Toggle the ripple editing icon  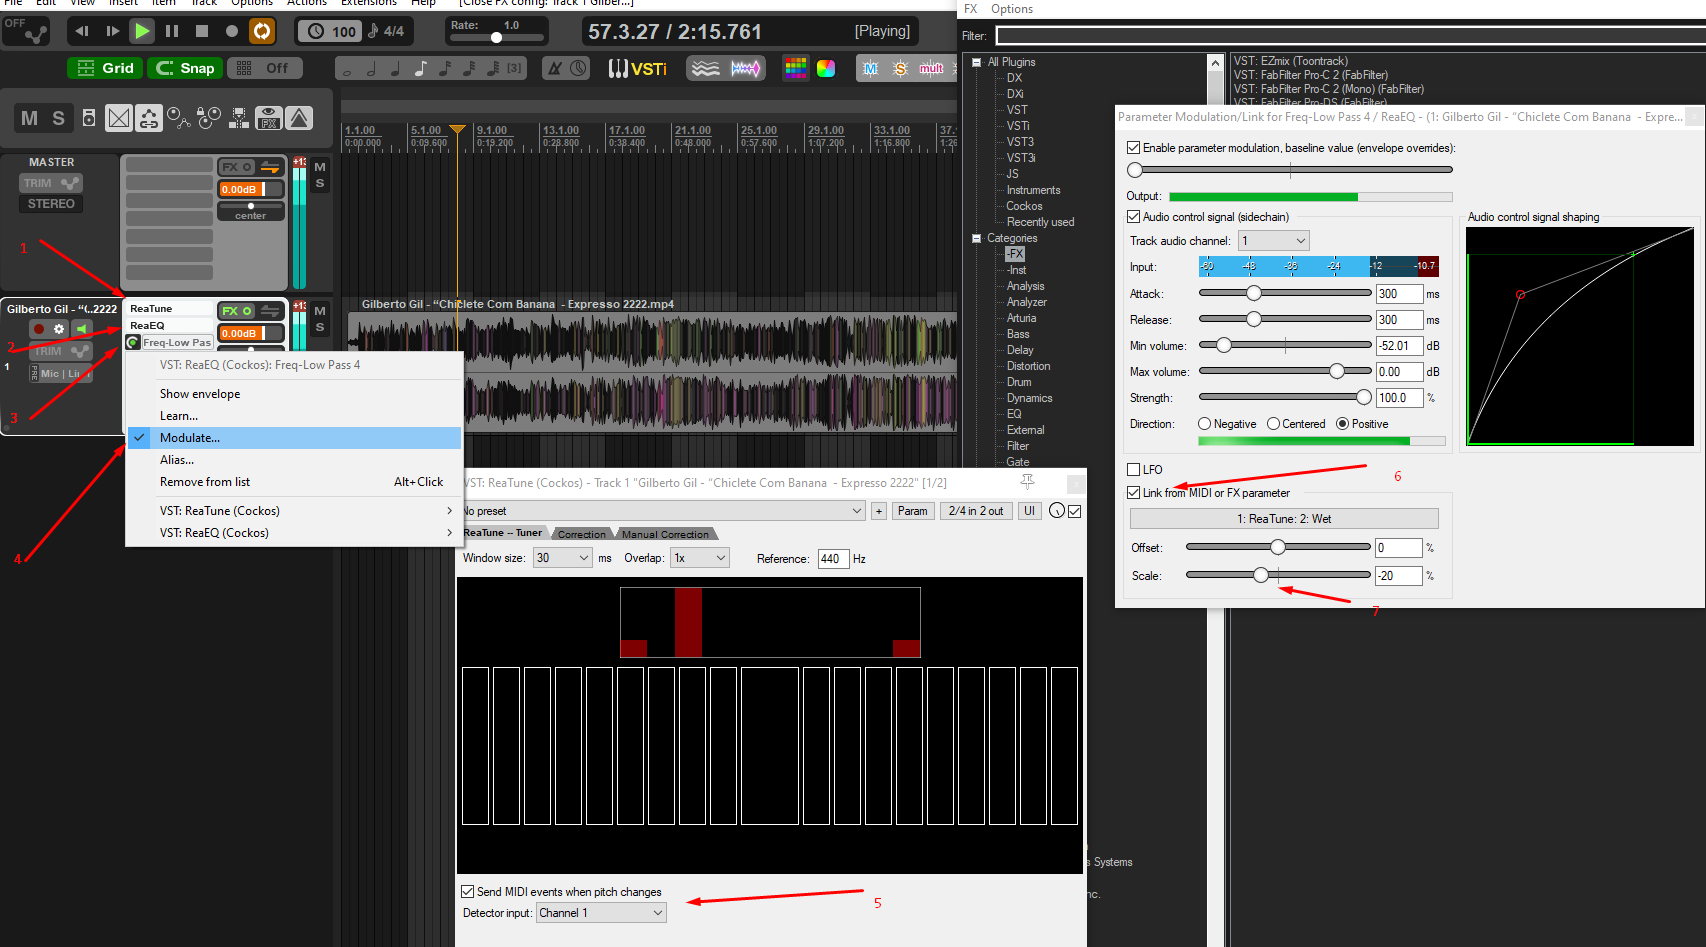pos(179,118)
